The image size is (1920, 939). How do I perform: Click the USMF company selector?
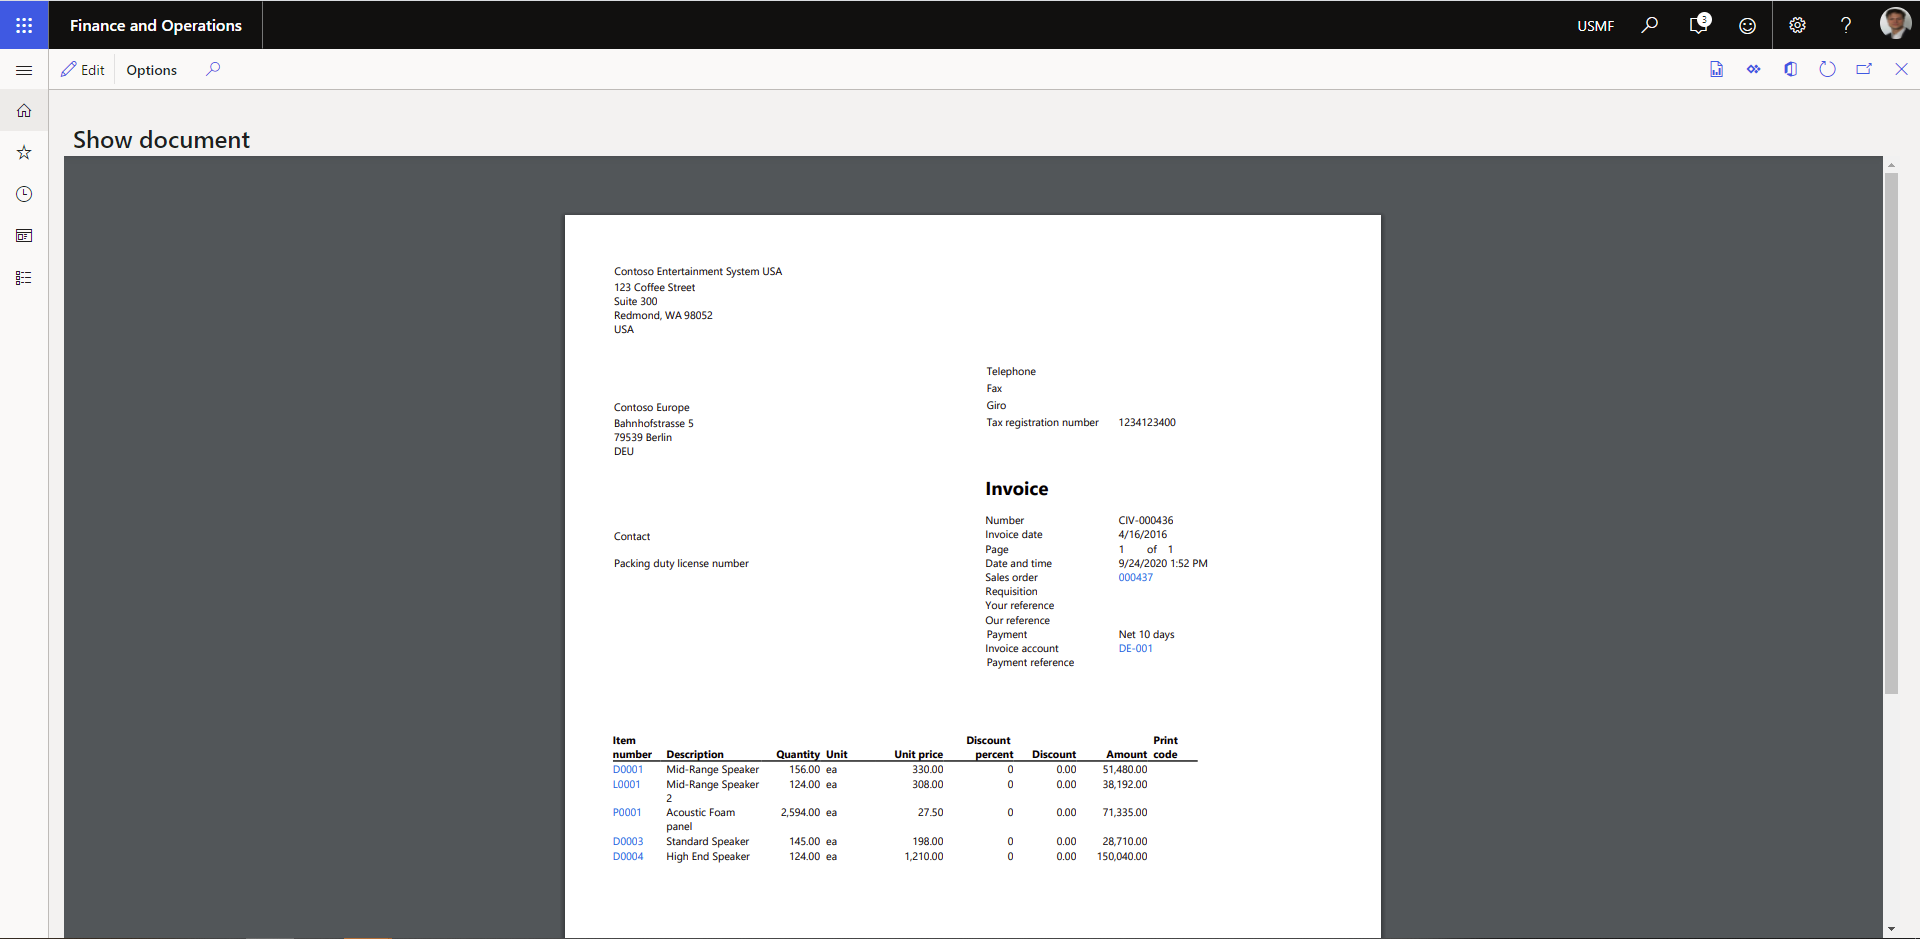(1595, 26)
